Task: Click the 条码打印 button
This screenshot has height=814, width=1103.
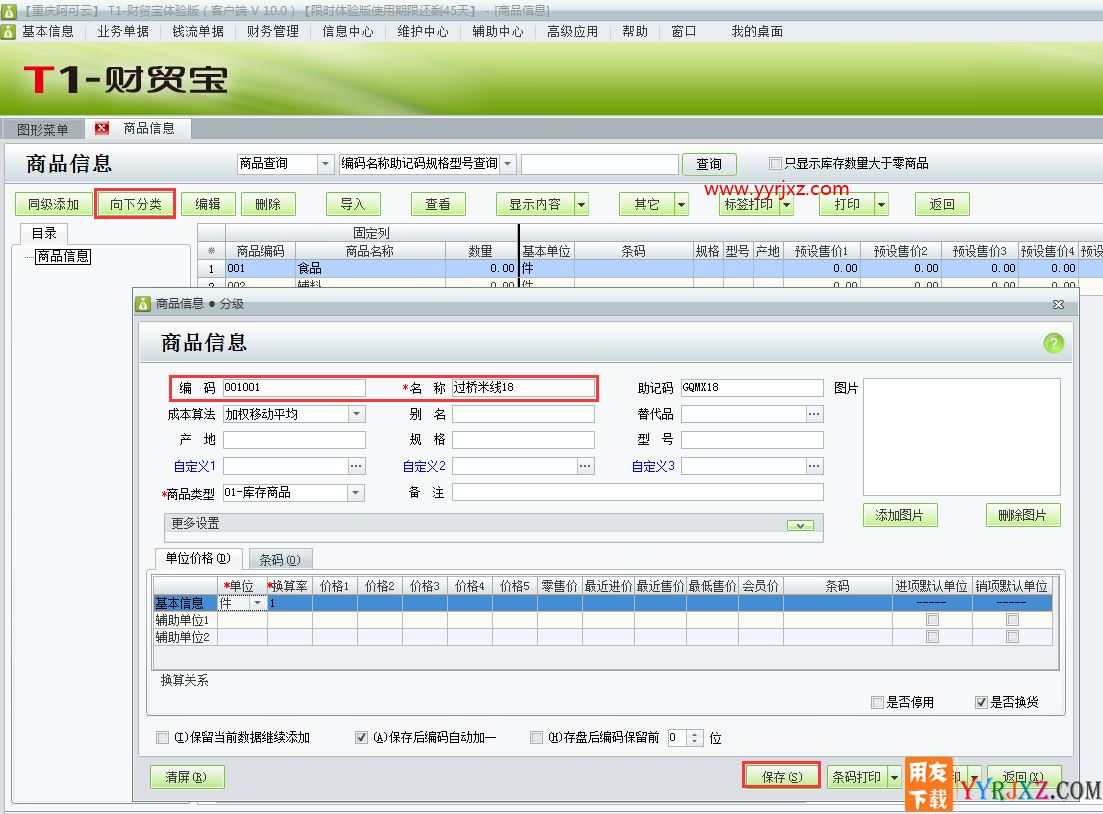Action: (857, 777)
